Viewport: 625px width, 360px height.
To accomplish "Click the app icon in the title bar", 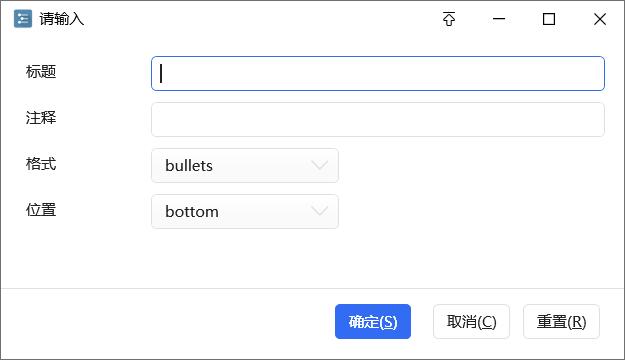I will (23, 19).
